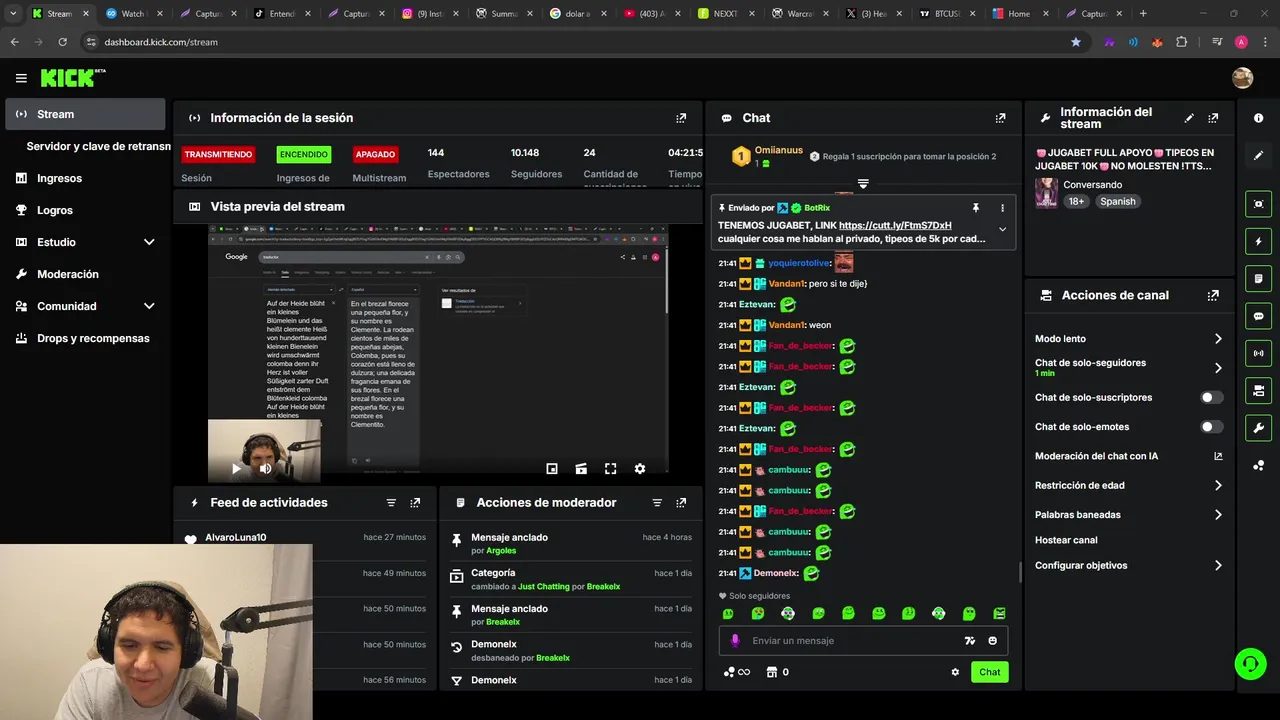1280x720 pixels.
Task: Open the hamburger menu beside Kick logo
Action: click(21, 78)
